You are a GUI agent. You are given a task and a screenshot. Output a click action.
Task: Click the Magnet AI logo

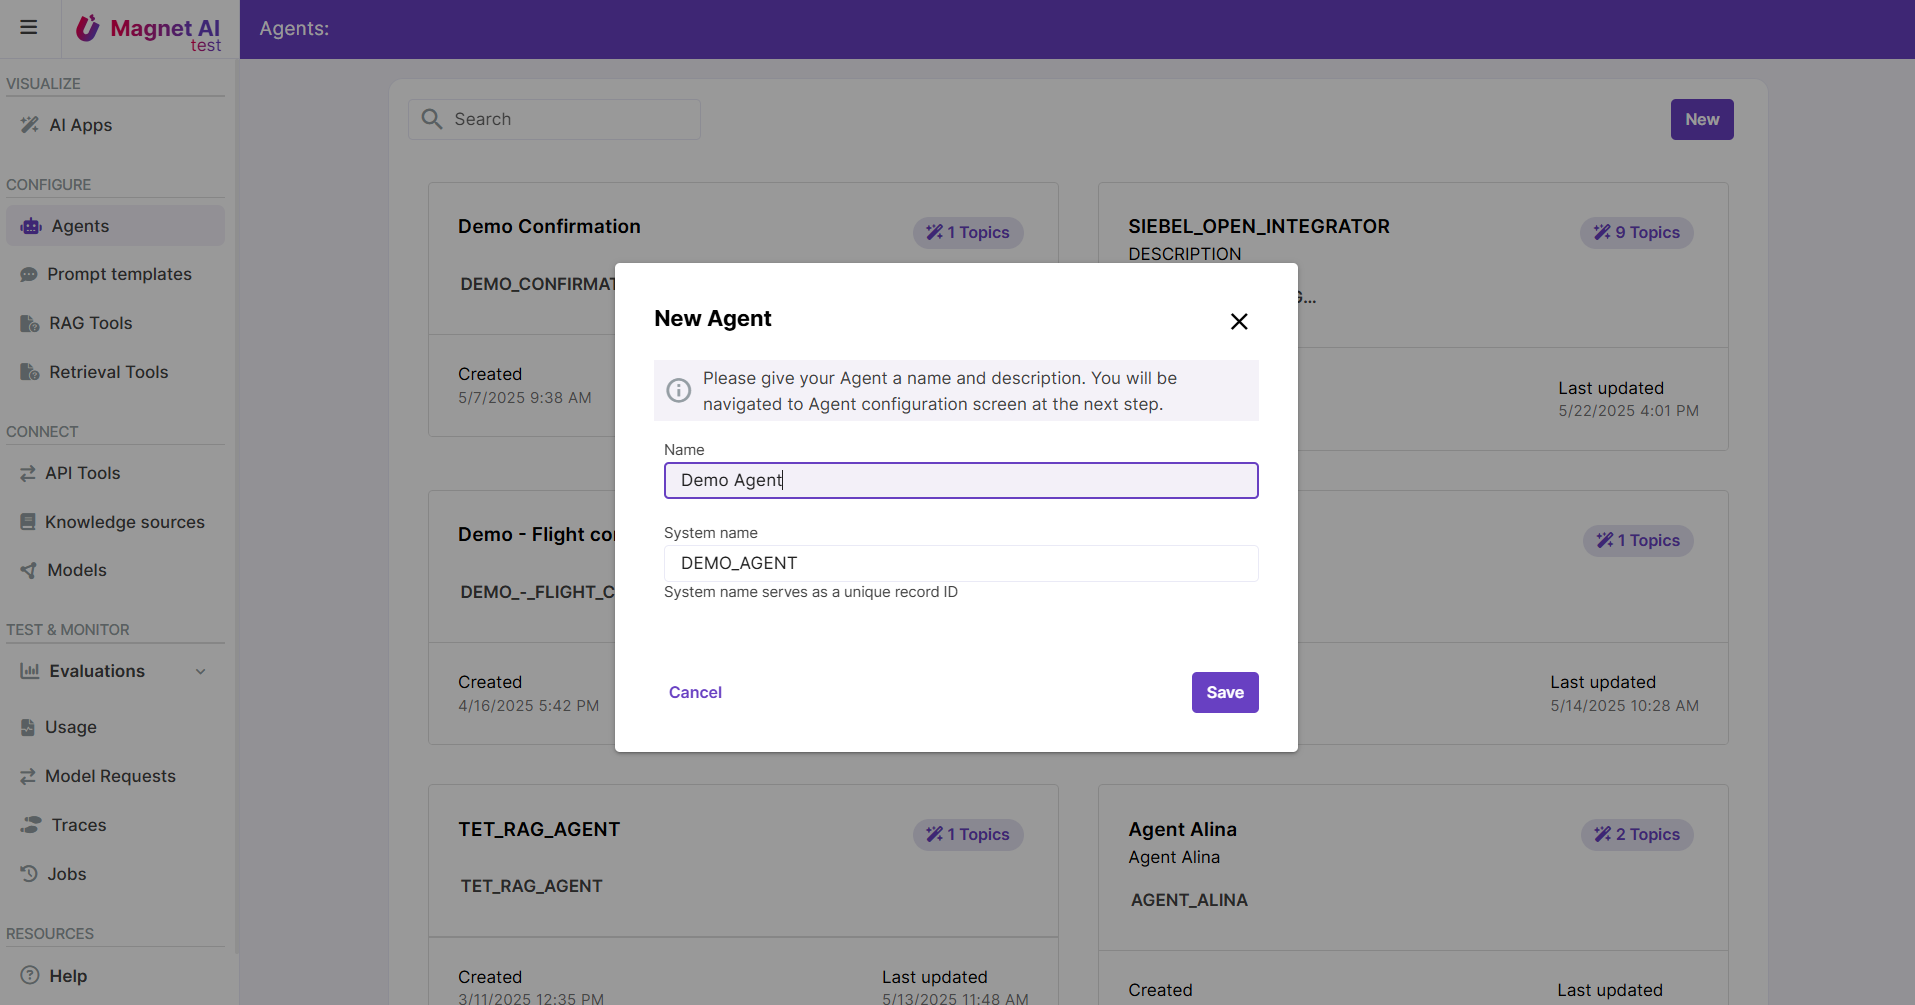(x=149, y=30)
